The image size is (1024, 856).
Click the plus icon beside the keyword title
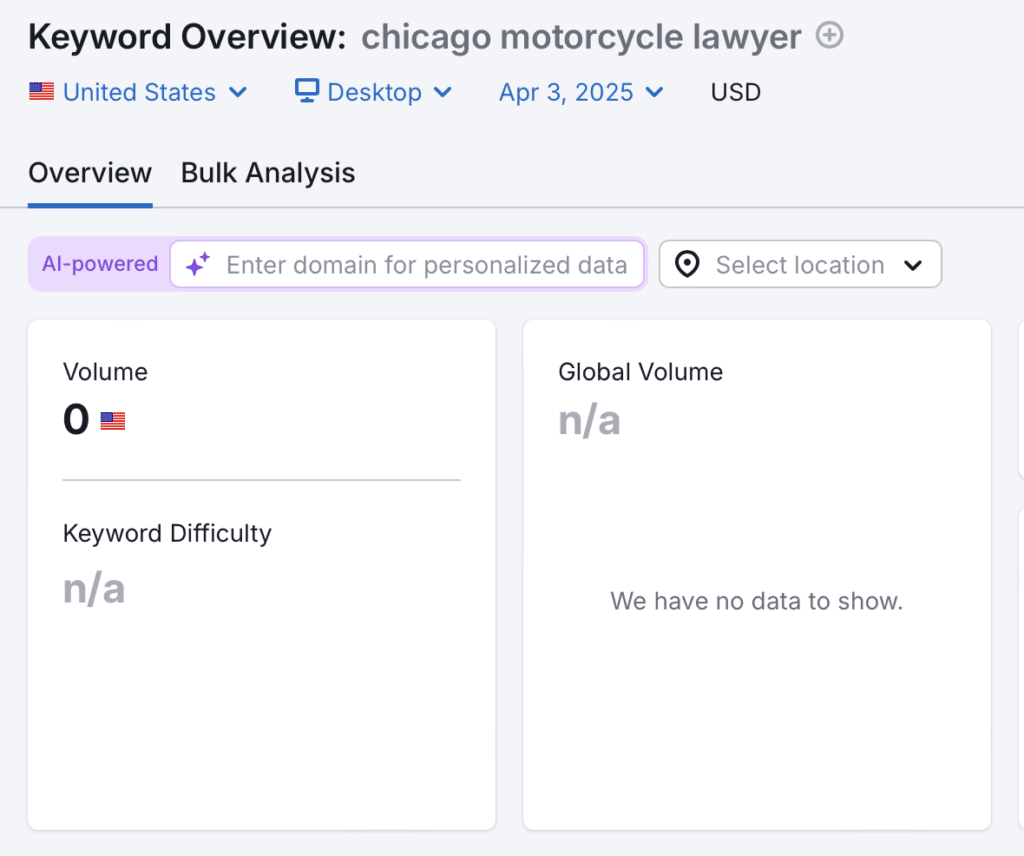coord(829,35)
